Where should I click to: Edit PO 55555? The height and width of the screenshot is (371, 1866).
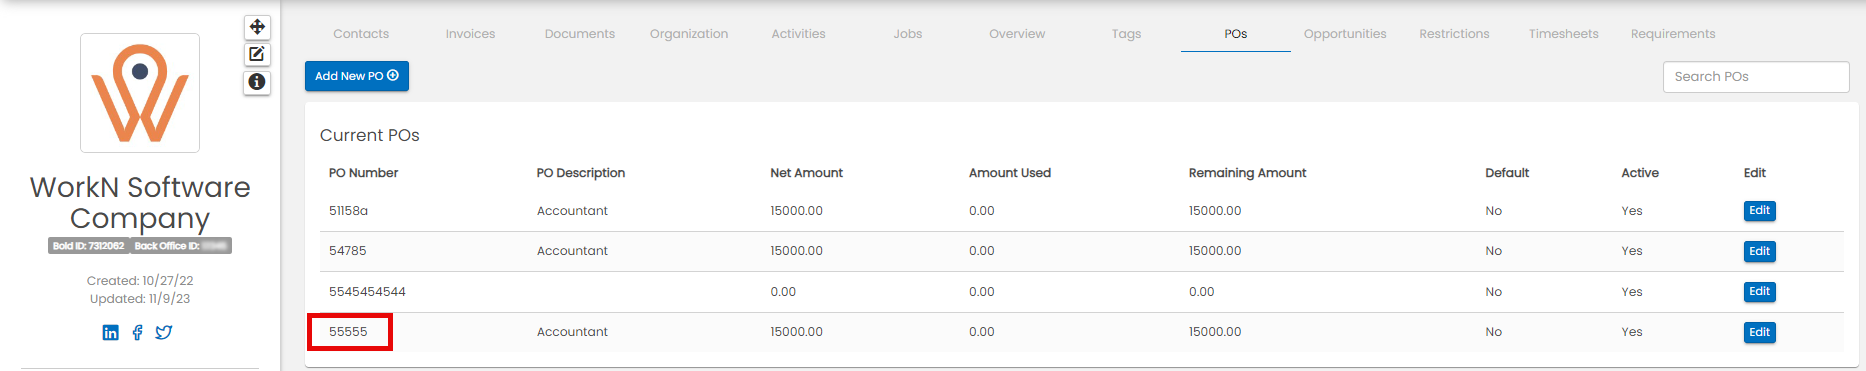click(1759, 332)
